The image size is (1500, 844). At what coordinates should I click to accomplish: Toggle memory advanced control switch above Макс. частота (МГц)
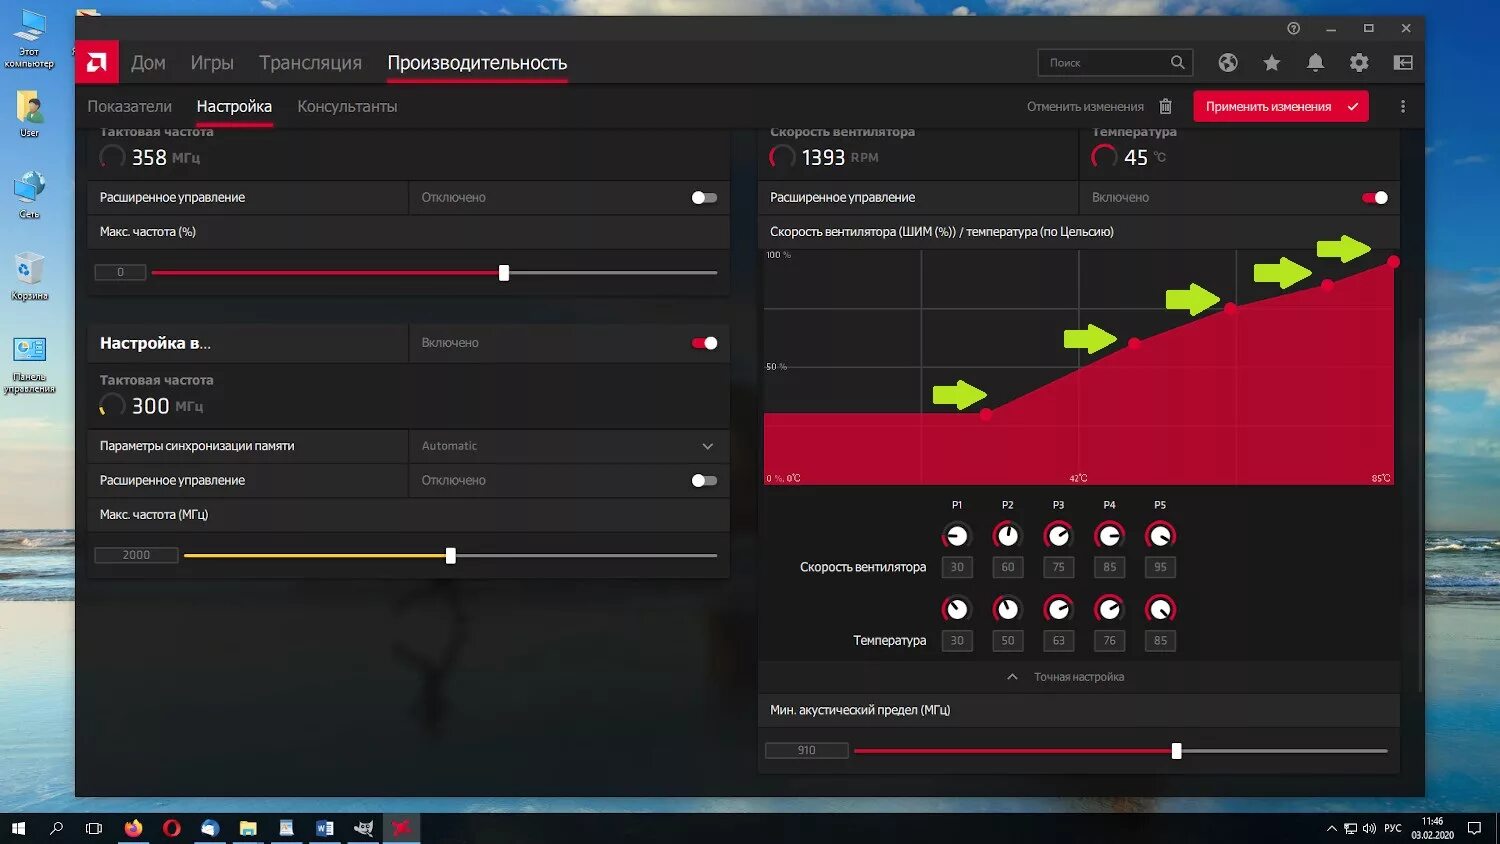tap(704, 481)
